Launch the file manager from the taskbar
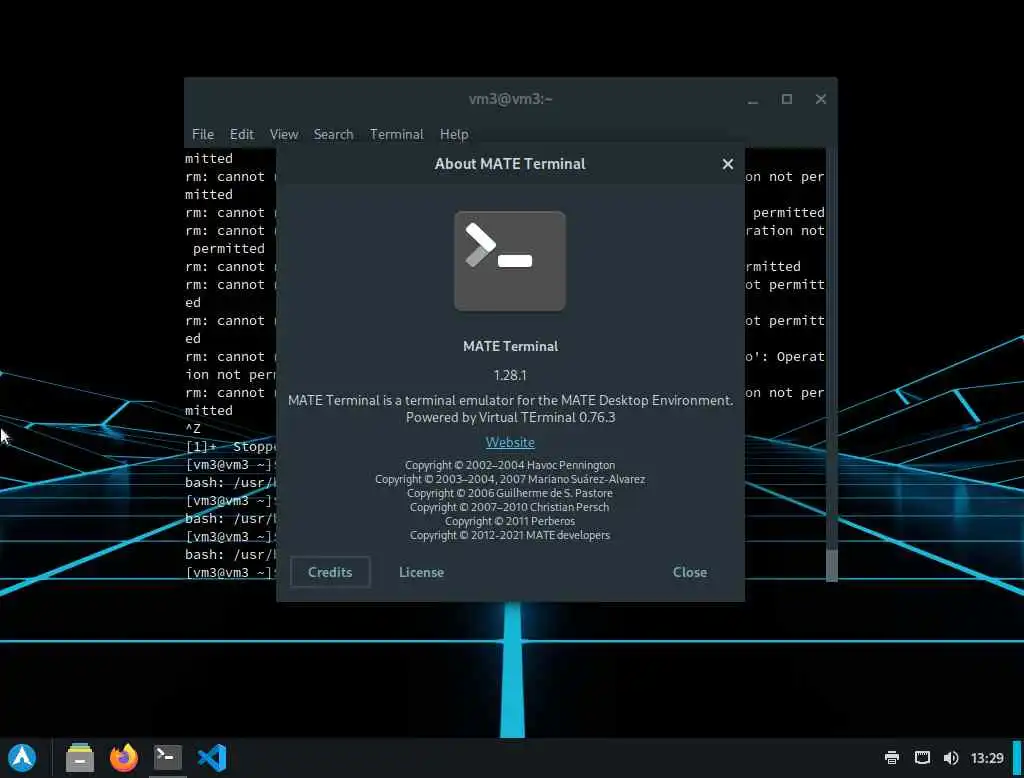1024x778 pixels. pyautogui.click(x=80, y=758)
